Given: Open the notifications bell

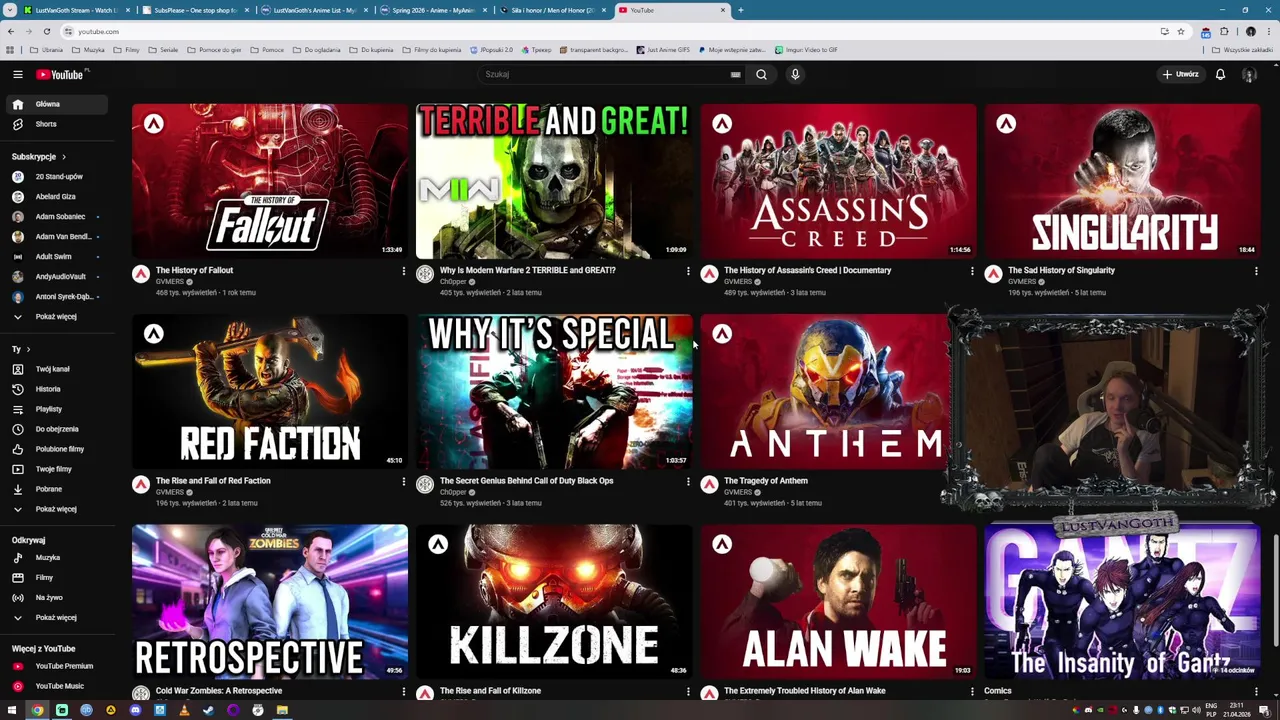Looking at the screenshot, I should coord(1220,74).
